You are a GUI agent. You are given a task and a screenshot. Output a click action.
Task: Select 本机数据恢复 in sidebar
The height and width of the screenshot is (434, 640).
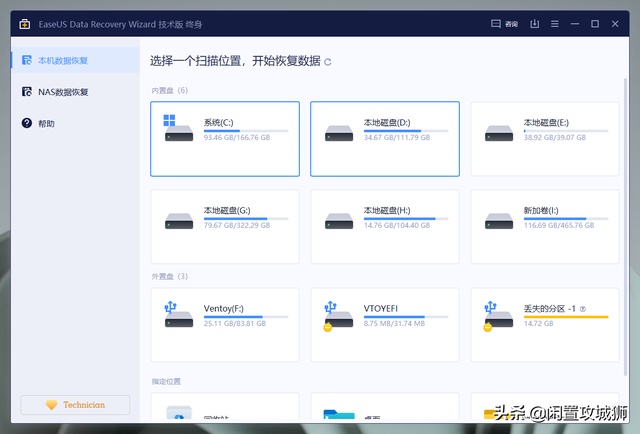tap(76, 60)
